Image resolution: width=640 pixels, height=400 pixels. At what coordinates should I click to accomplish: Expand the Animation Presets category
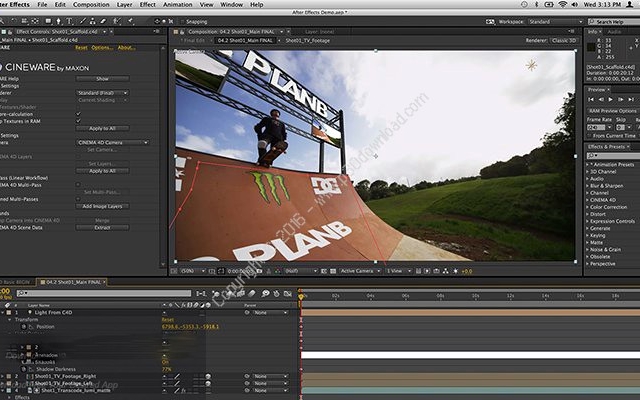point(588,164)
